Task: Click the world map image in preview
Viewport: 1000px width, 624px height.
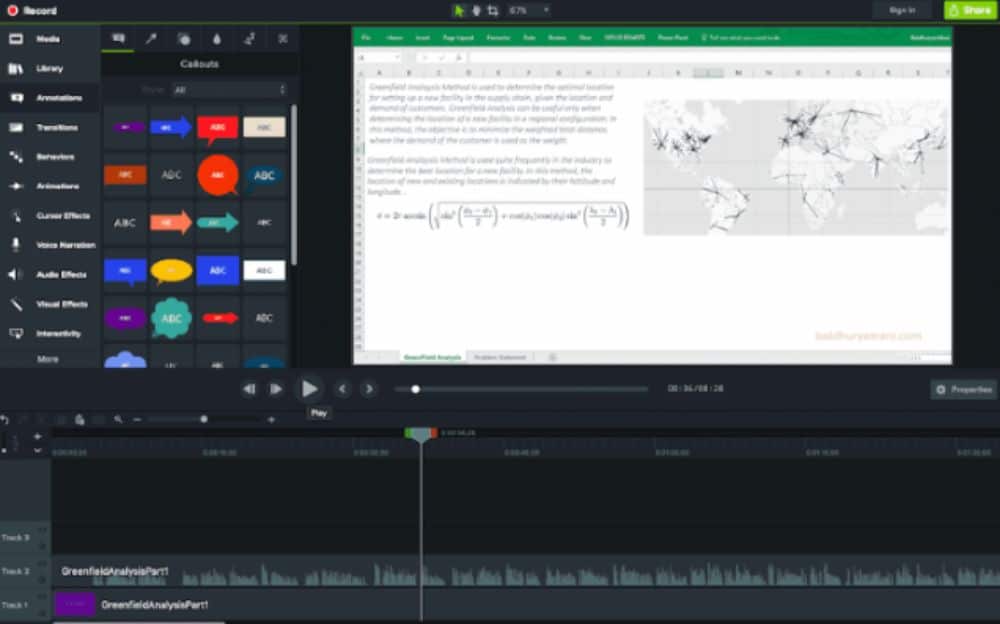Action: 797,167
